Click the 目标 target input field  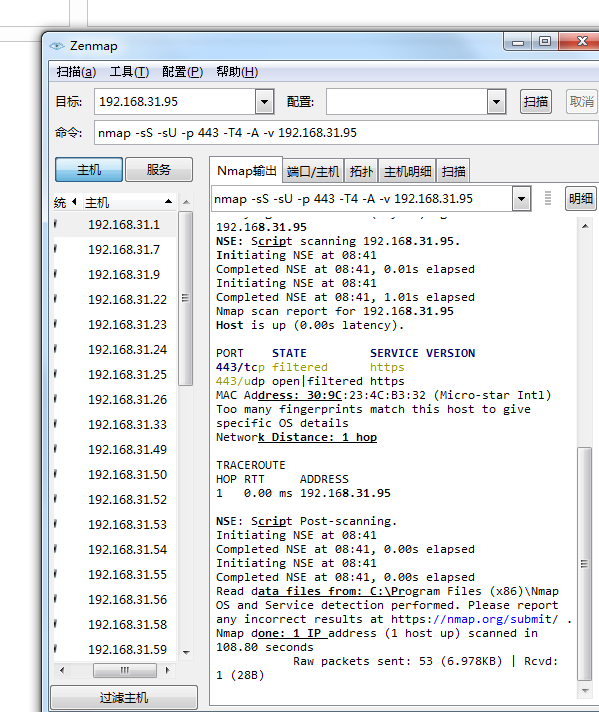pyautogui.click(x=175, y=101)
